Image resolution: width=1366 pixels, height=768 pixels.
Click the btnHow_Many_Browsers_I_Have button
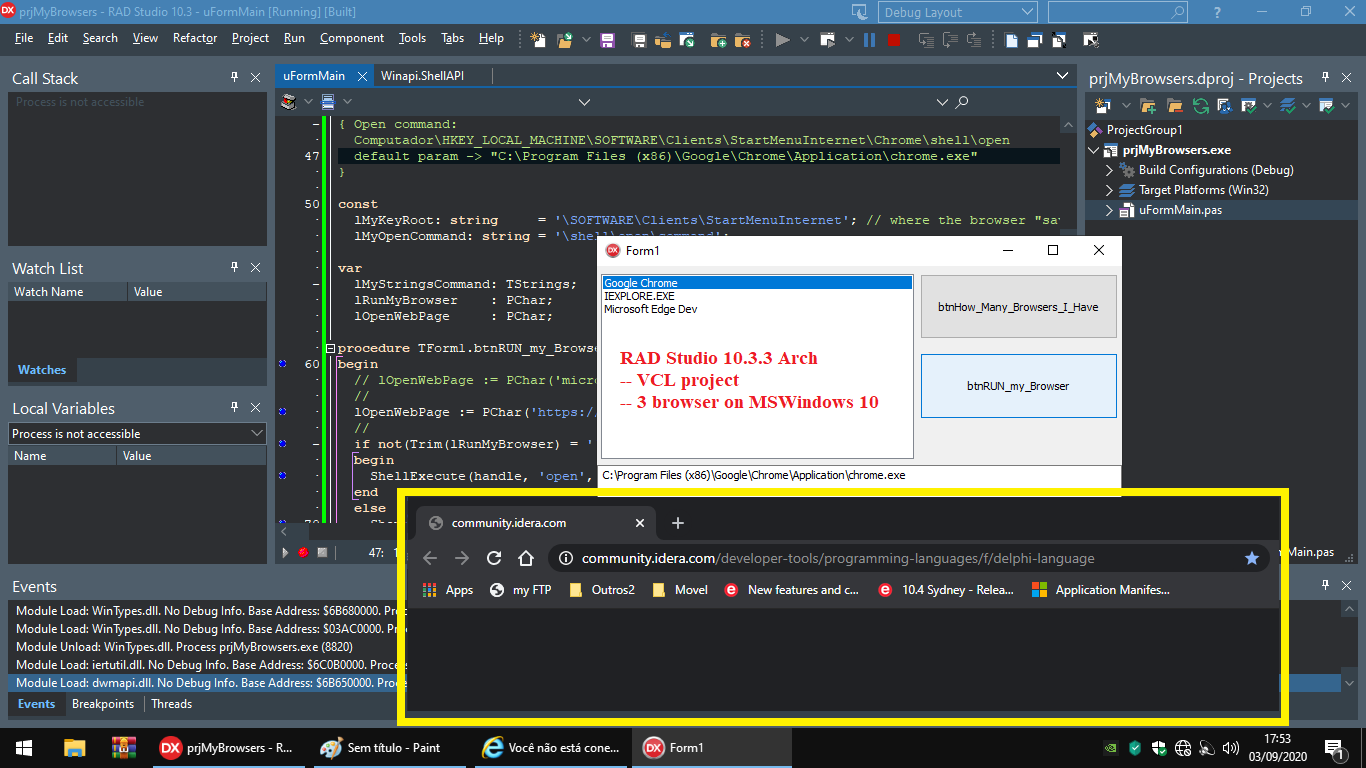[x=1018, y=307]
